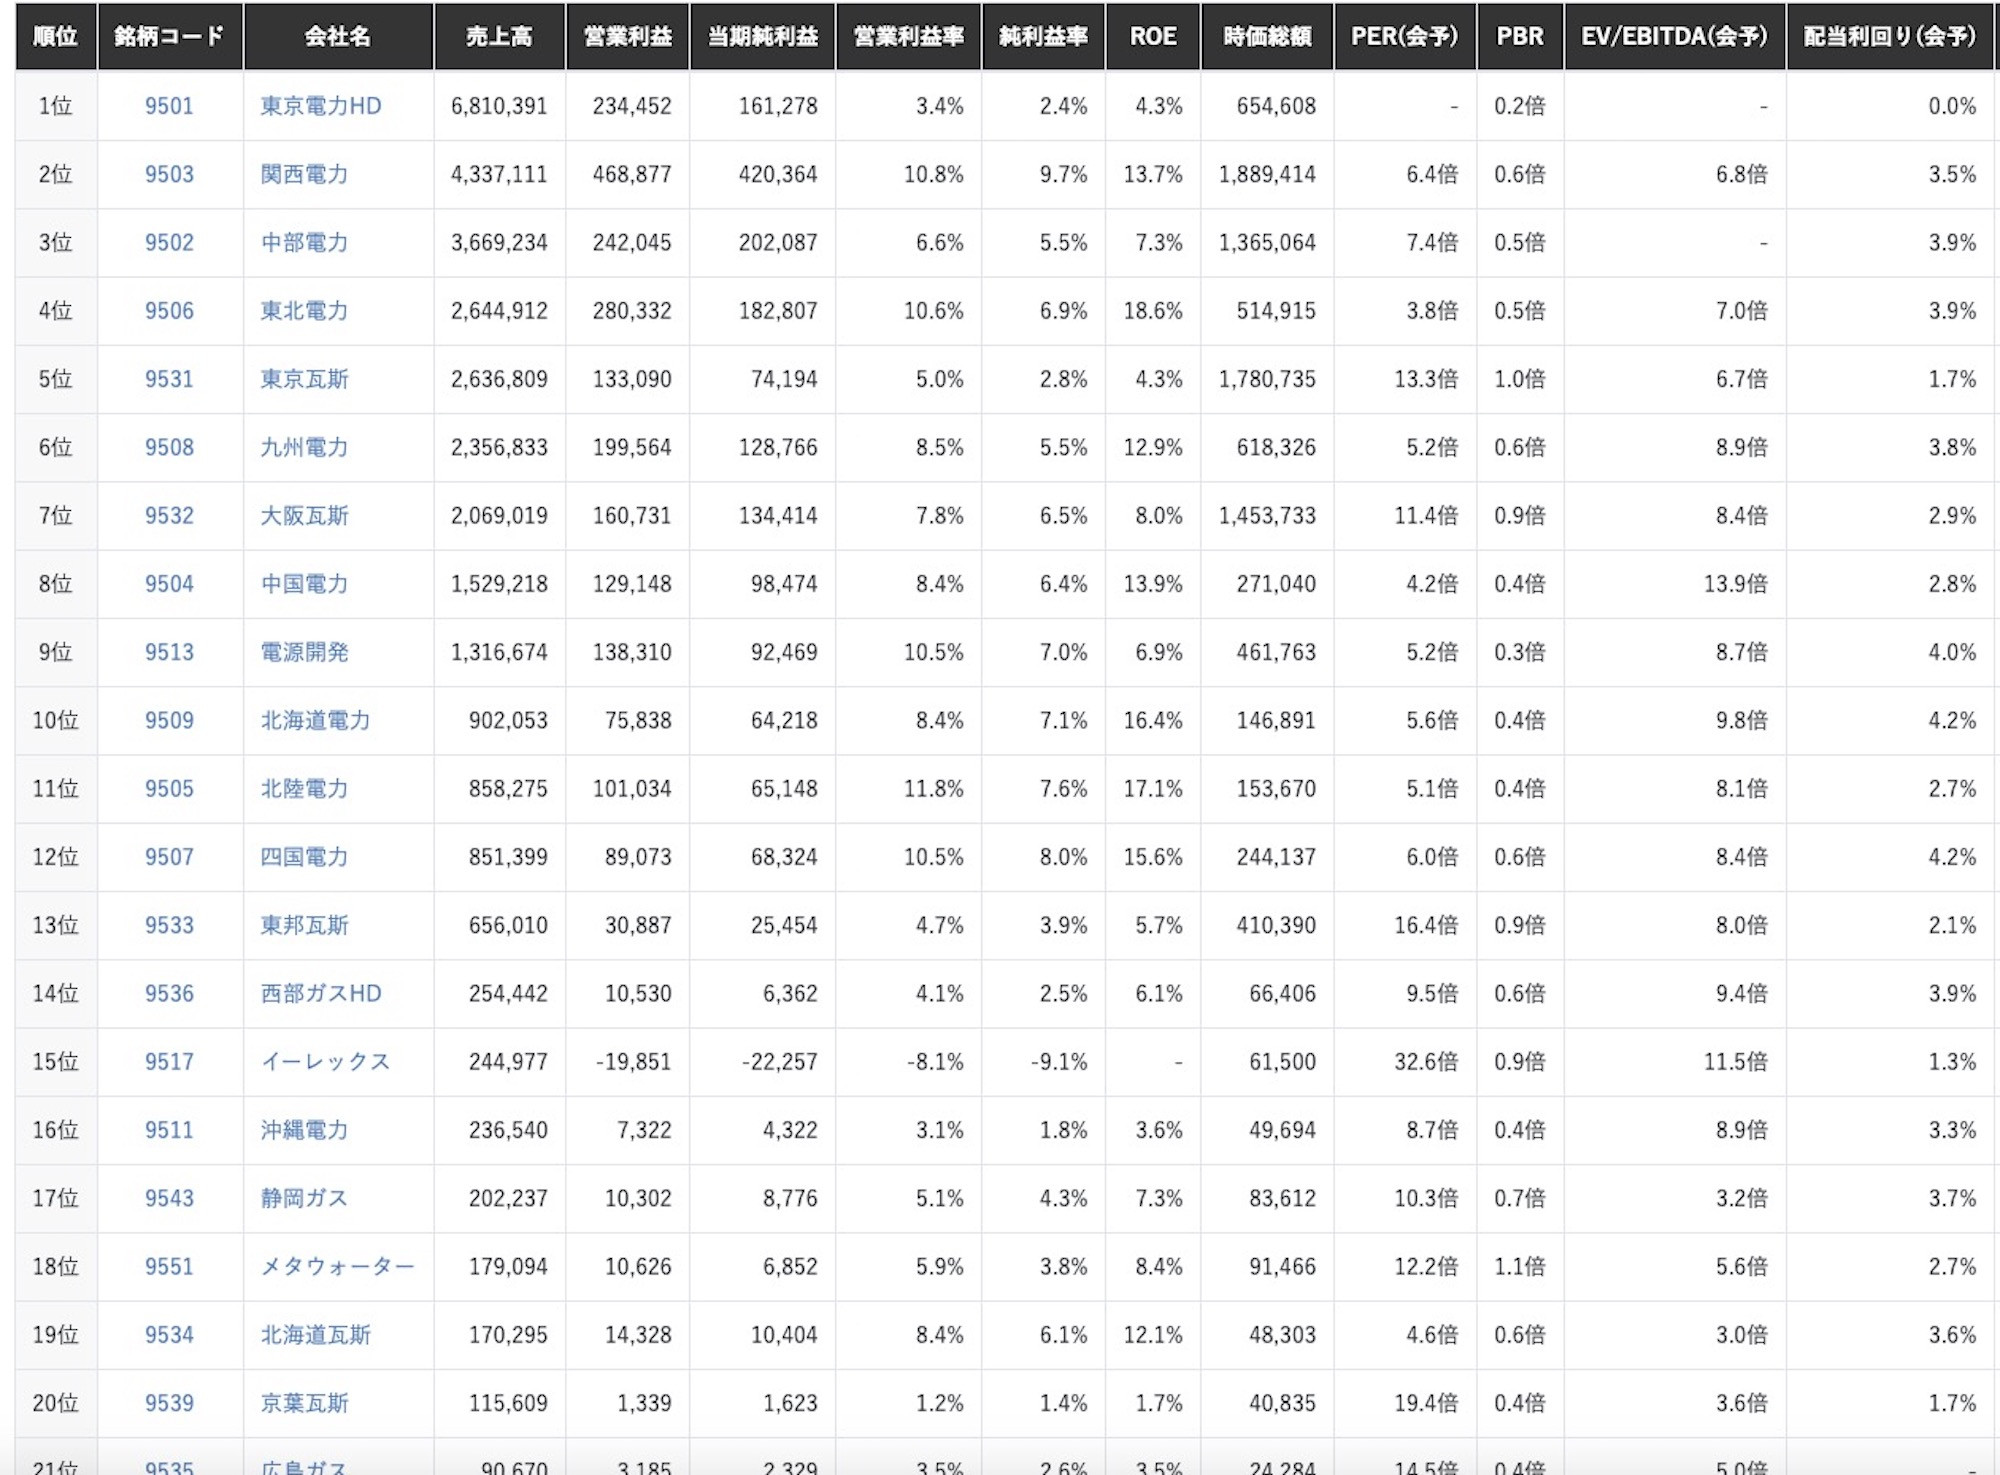Open stock code link 9532
This screenshot has width=2000, height=1475.
(169, 516)
